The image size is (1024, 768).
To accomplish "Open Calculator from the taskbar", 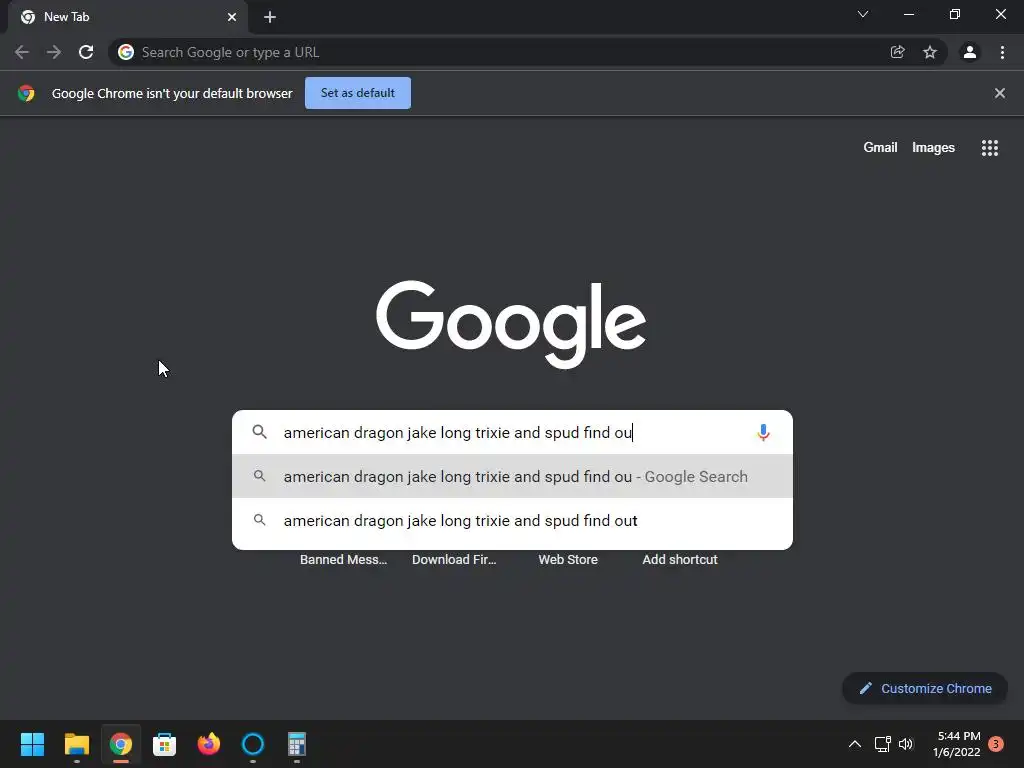I will tap(296, 744).
